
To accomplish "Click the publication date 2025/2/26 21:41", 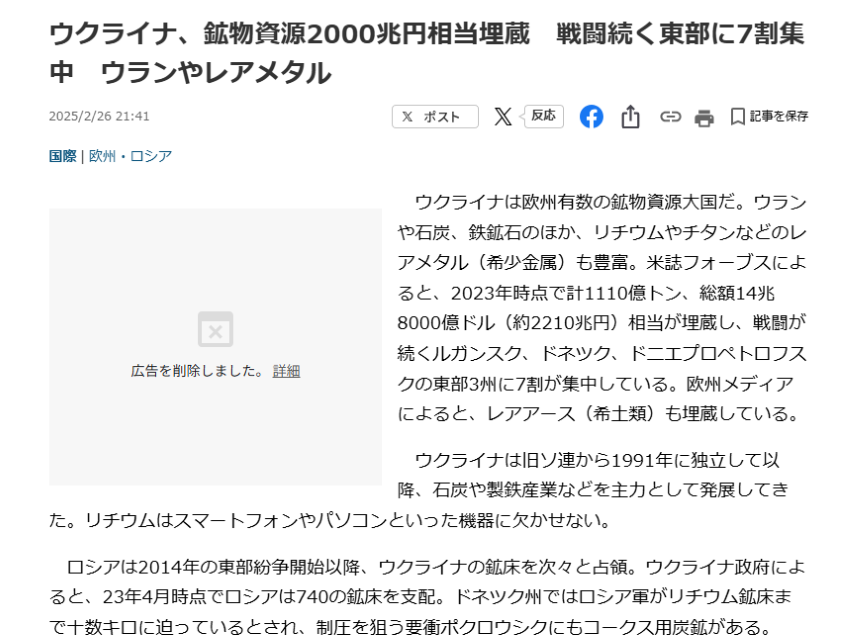I will [x=99, y=116].
